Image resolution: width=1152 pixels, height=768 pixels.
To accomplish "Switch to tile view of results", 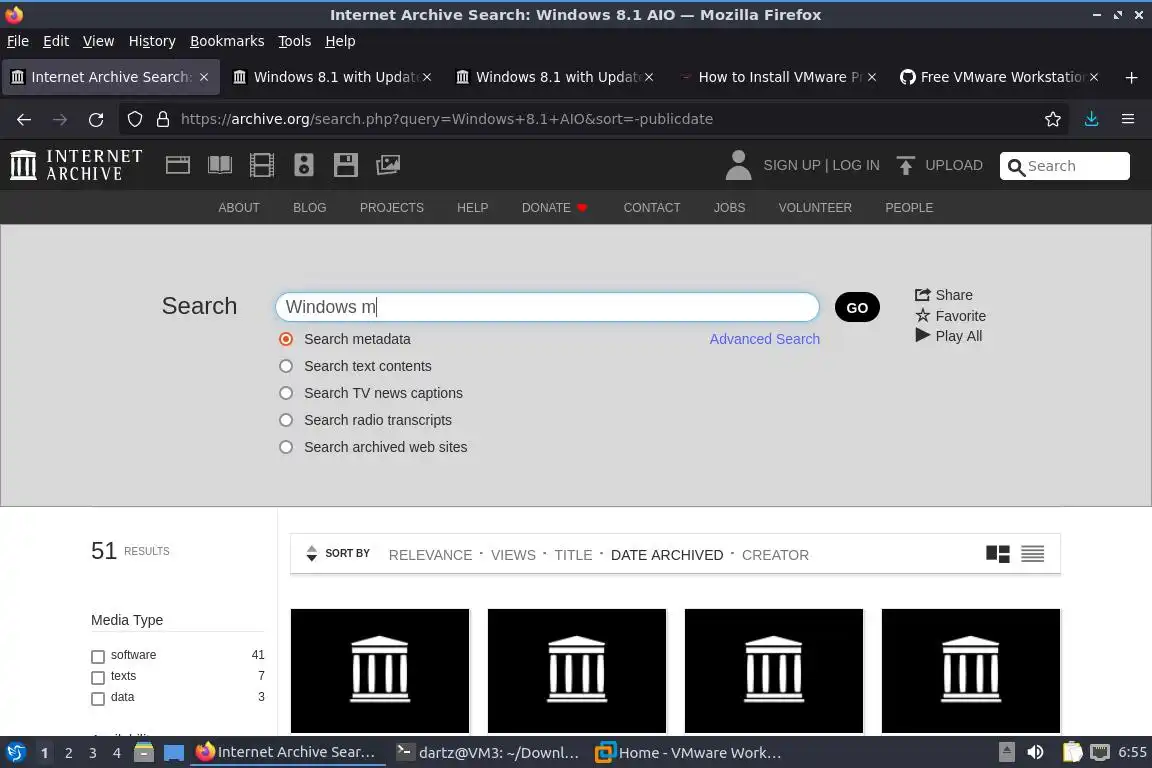I will pyautogui.click(x=998, y=554).
